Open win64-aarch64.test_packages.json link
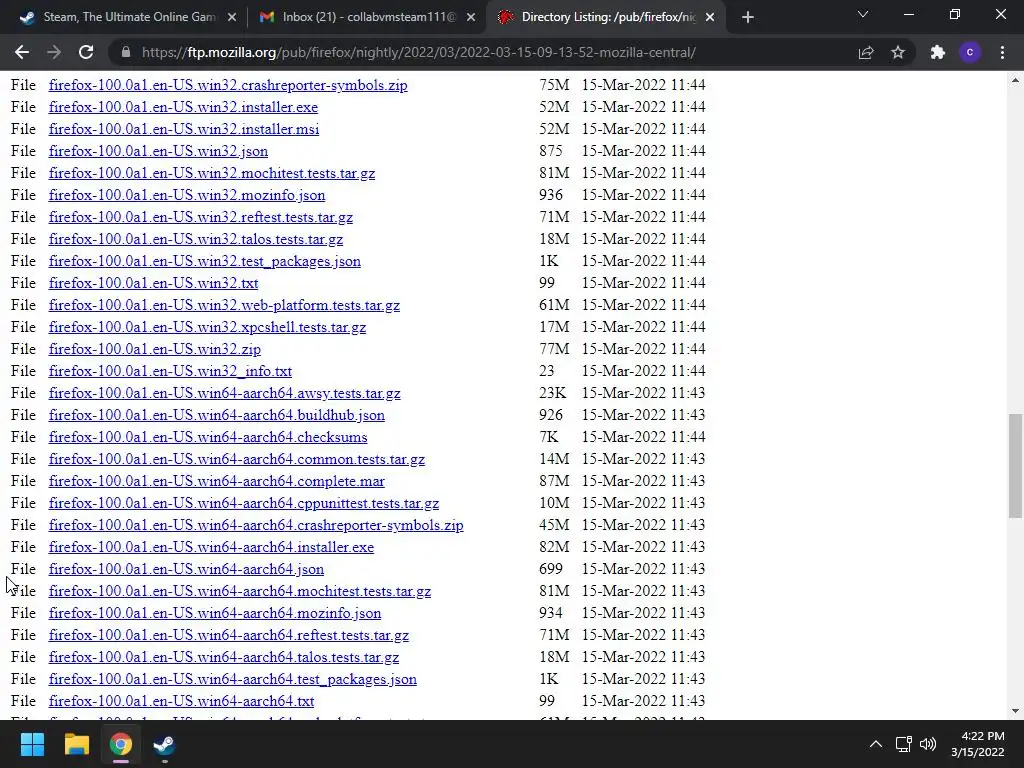The image size is (1024, 768). click(x=232, y=679)
